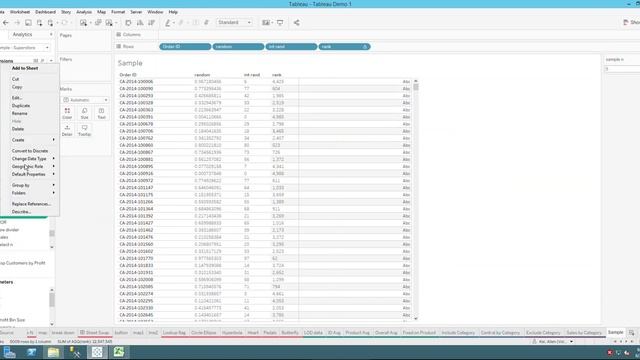
Task: Click the Show/hide cards icon
Action: point(266,23)
